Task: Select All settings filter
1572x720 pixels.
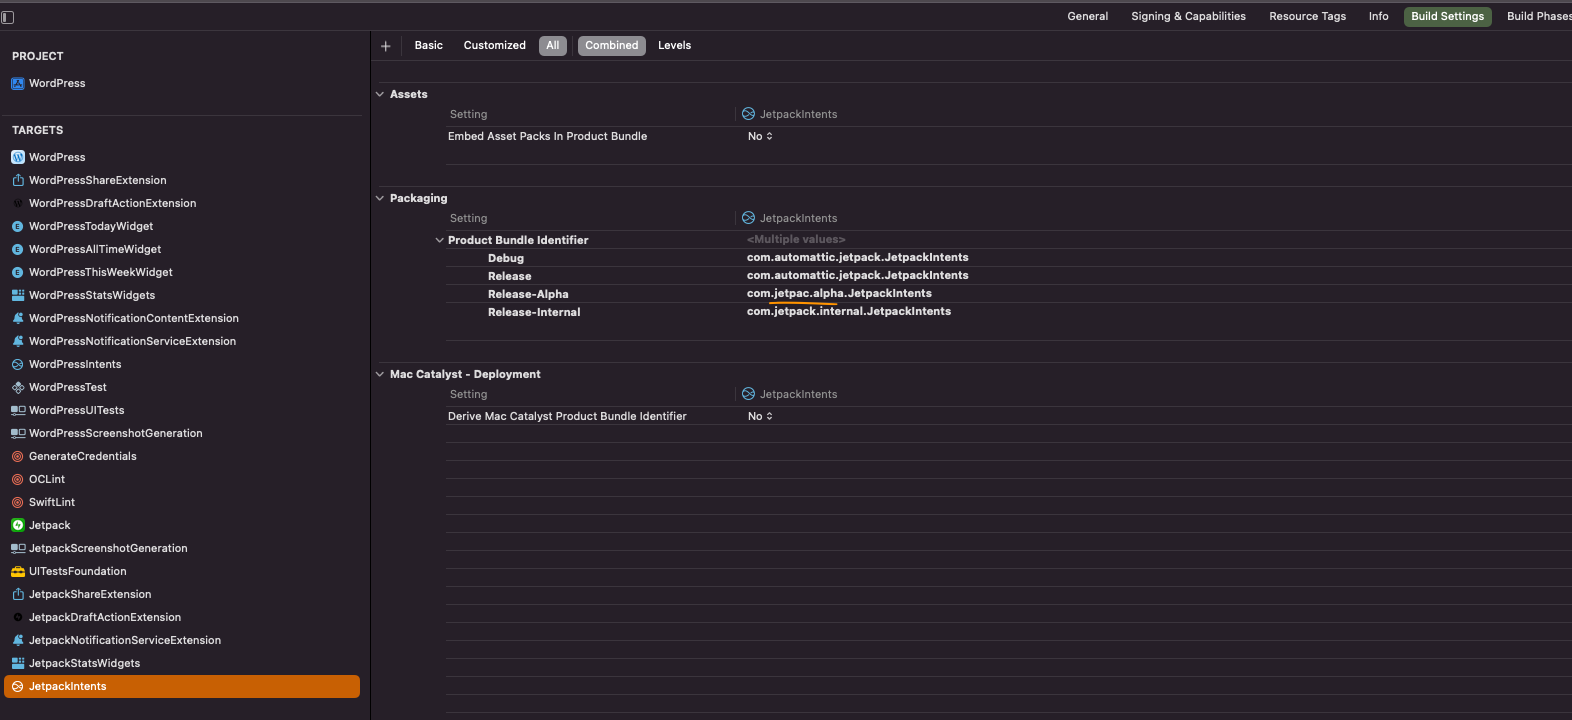Action: (x=553, y=45)
